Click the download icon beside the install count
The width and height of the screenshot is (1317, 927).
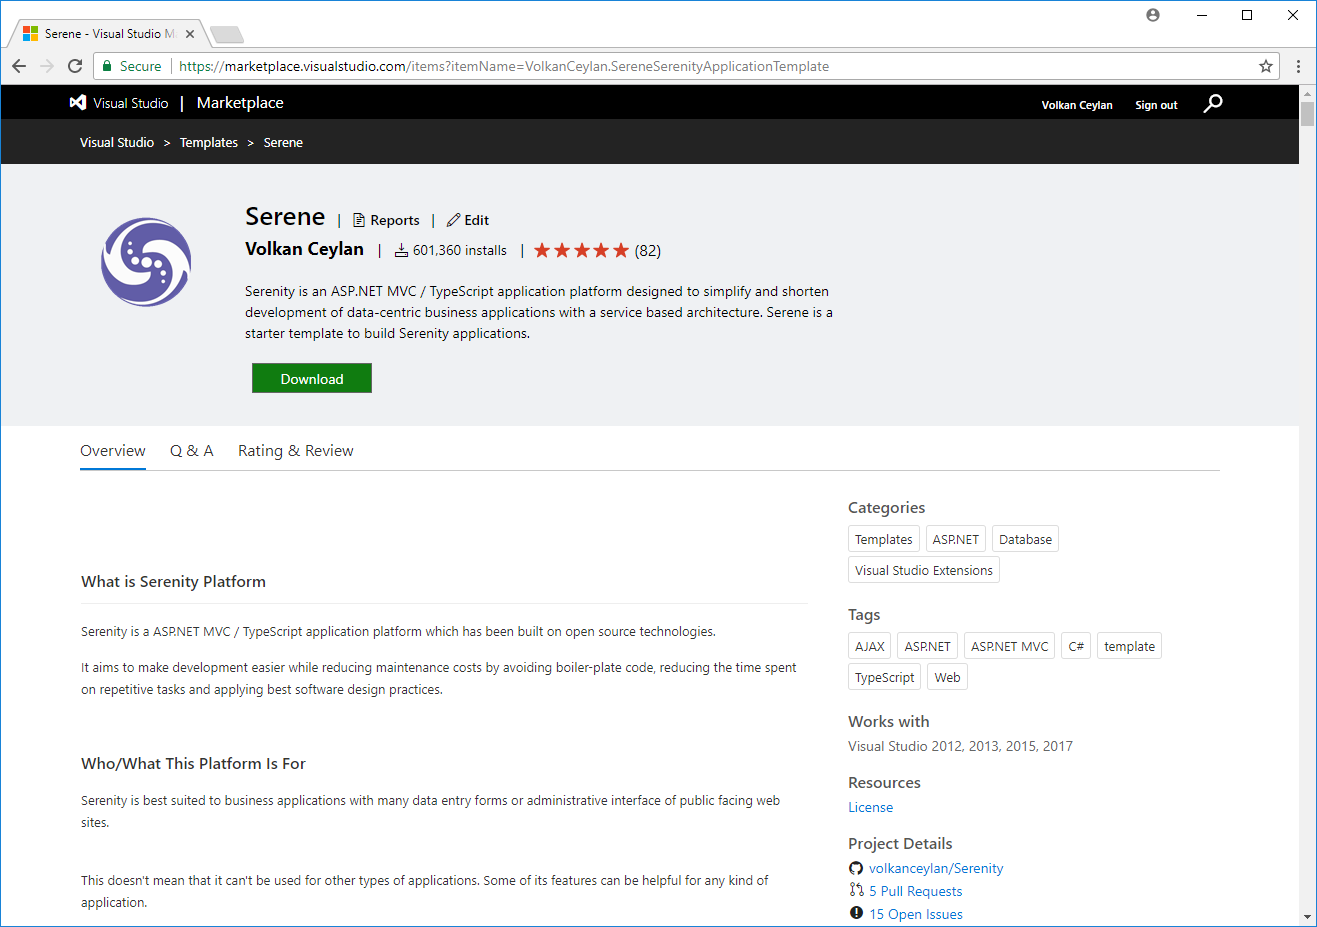click(x=401, y=250)
